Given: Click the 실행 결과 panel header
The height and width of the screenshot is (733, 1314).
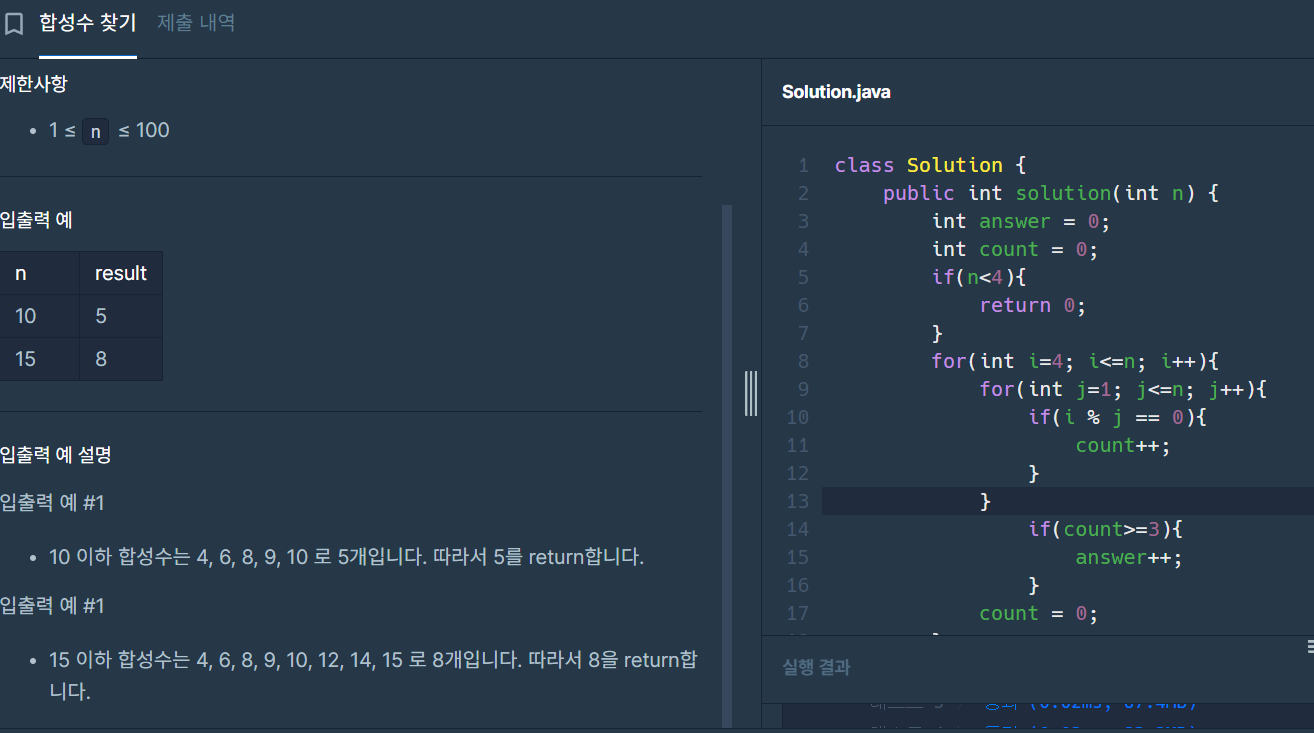Looking at the screenshot, I should point(816,667).
